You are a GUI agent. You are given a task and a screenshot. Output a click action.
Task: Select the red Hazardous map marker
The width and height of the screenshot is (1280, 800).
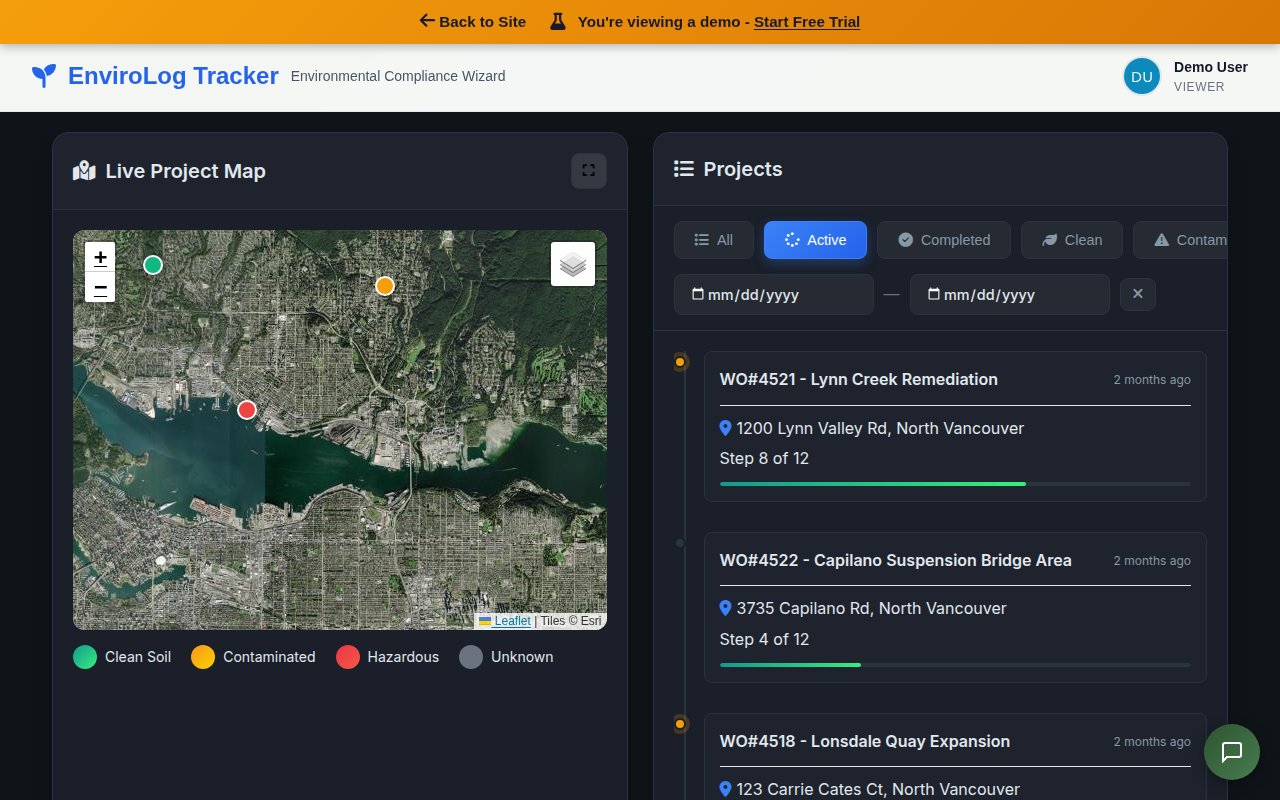[247, 410]
